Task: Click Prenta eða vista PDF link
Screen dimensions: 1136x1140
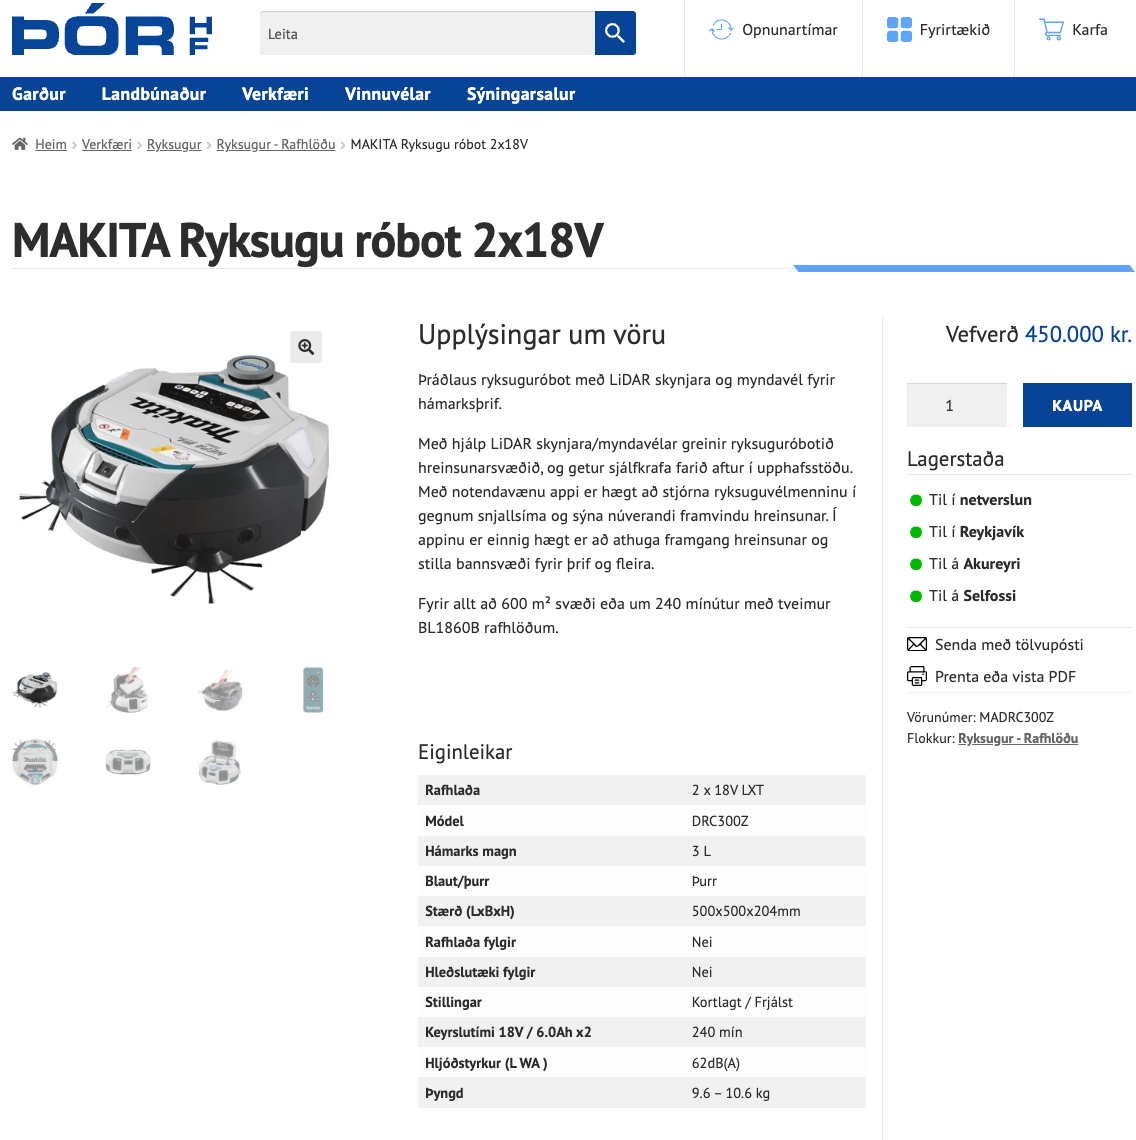Action: coord(1005,676)
